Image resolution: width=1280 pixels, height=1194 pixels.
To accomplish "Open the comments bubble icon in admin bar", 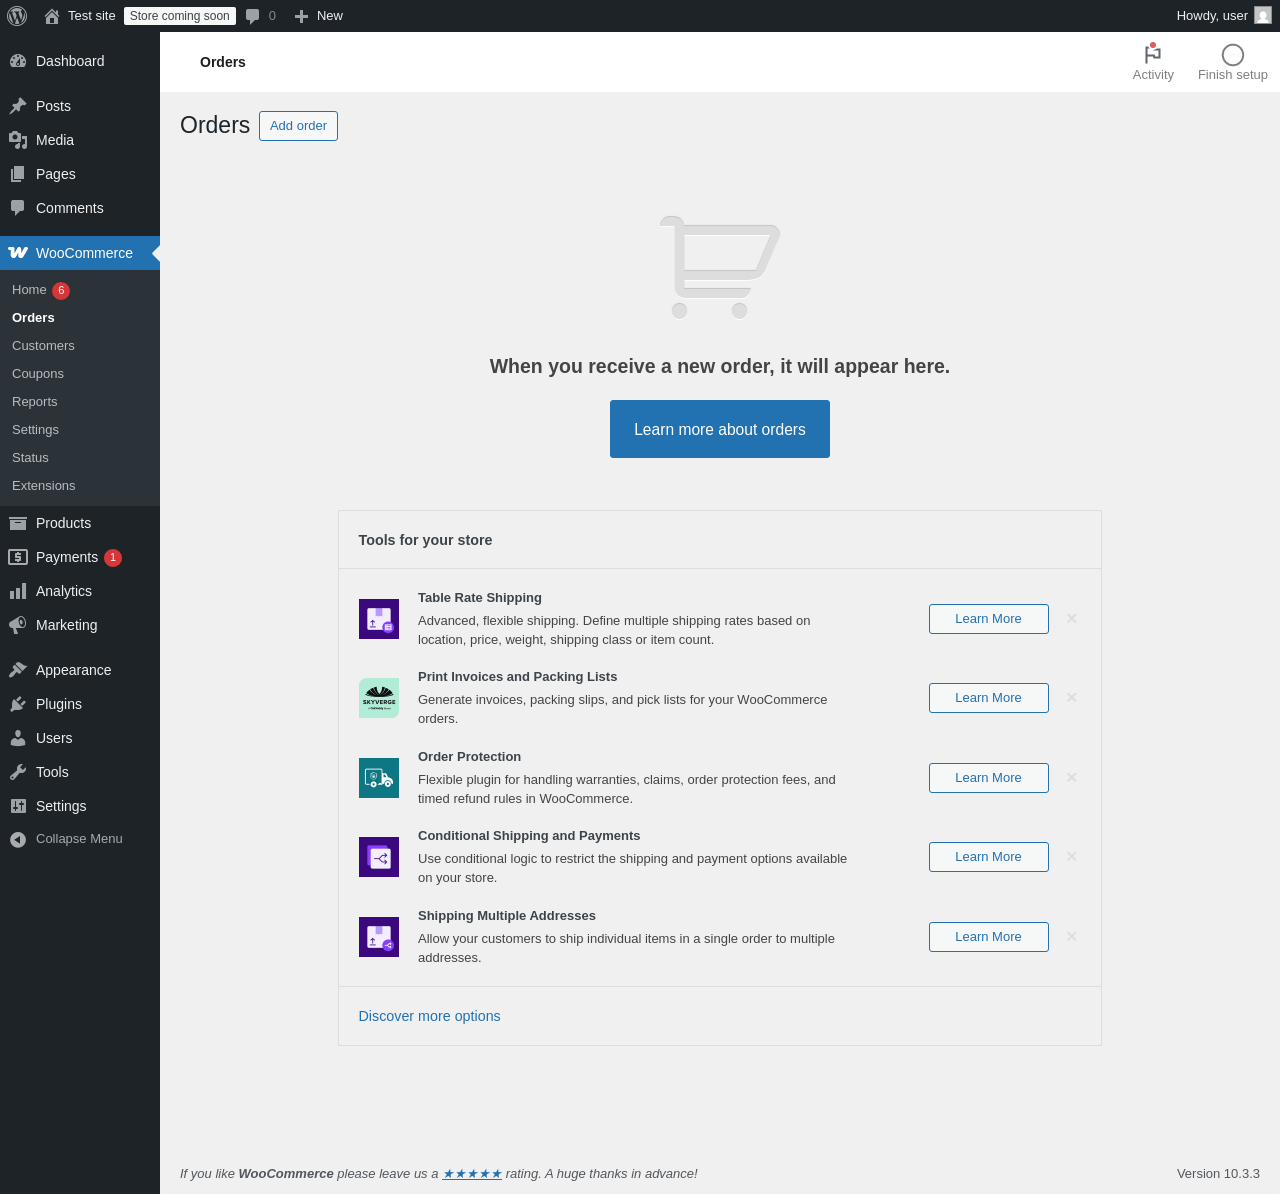I will [x=253, y=16].
